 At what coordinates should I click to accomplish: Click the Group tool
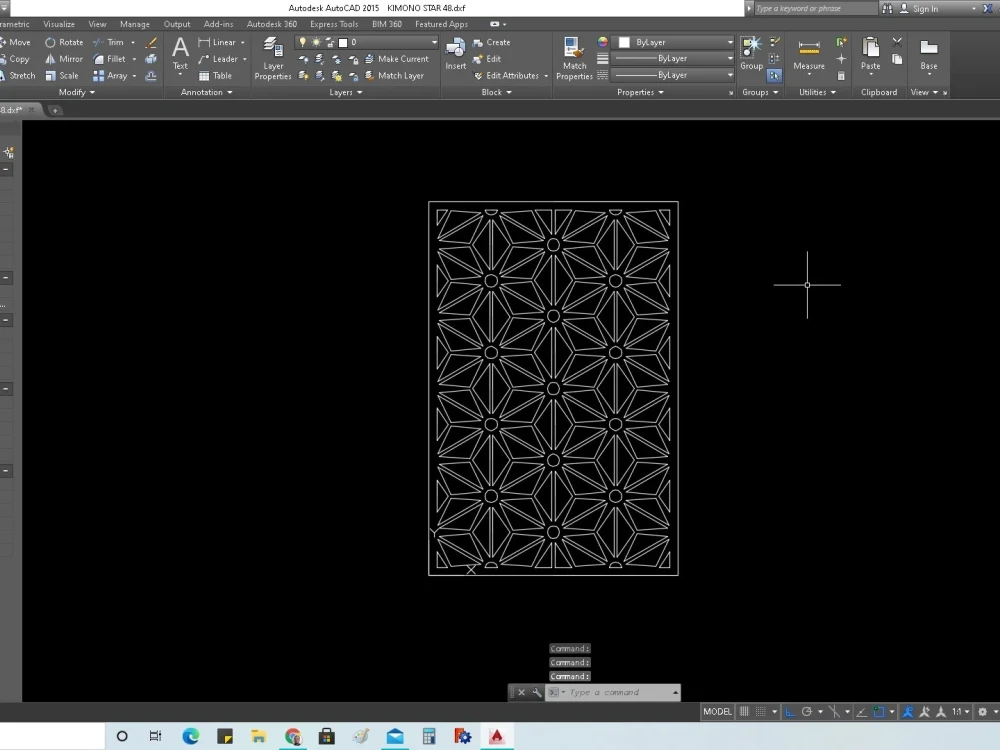coord(751,53)
